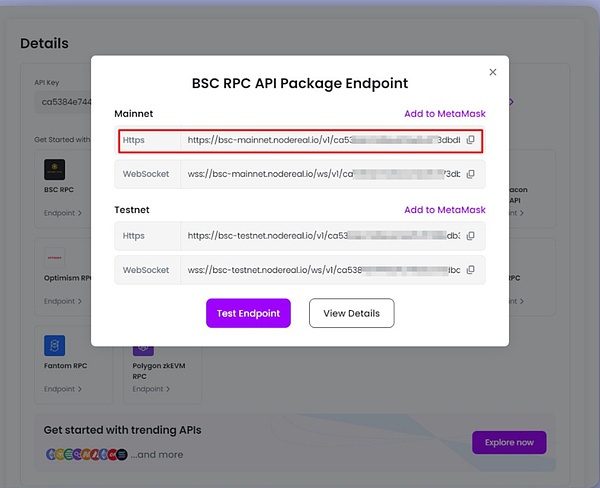The image size is (600, 488).
Task: Add Mainnet to MetaMask
Action: pos(444,114)
